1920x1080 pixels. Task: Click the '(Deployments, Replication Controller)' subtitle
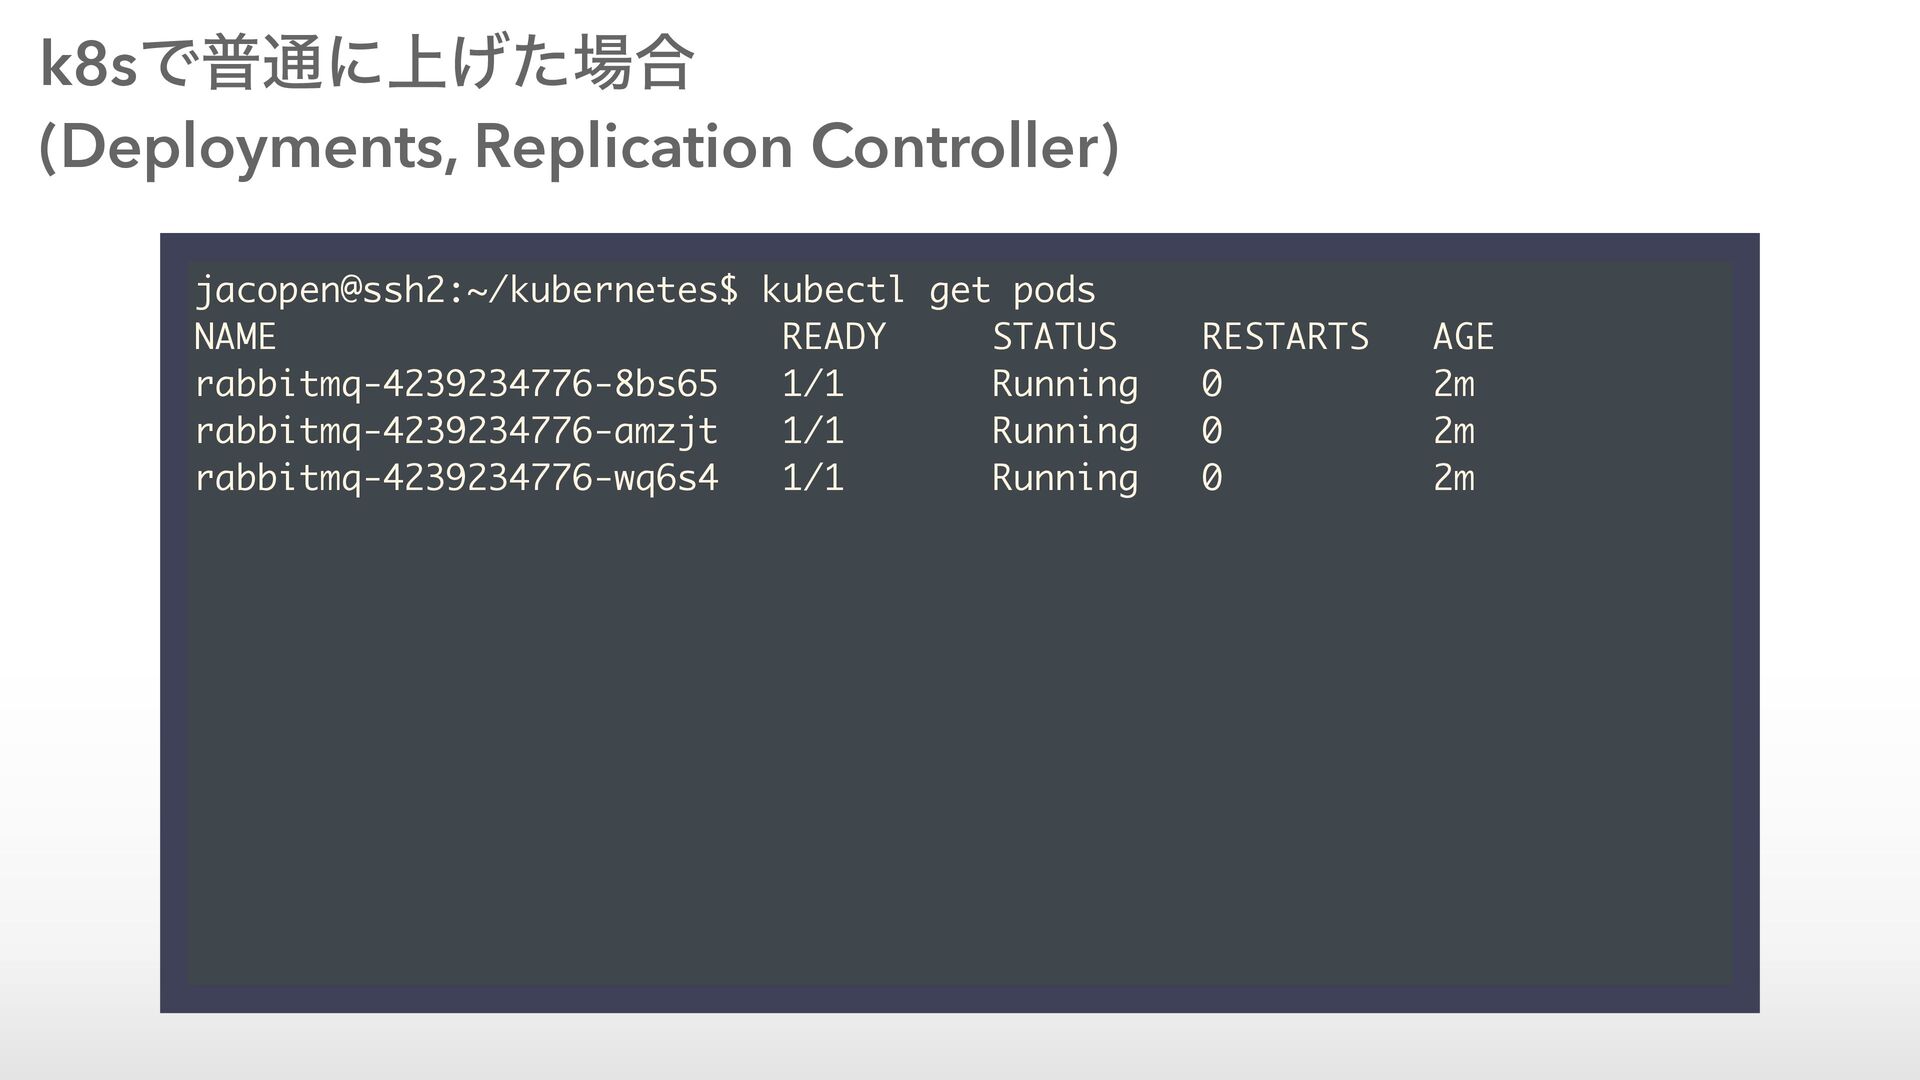pos(578,147)
